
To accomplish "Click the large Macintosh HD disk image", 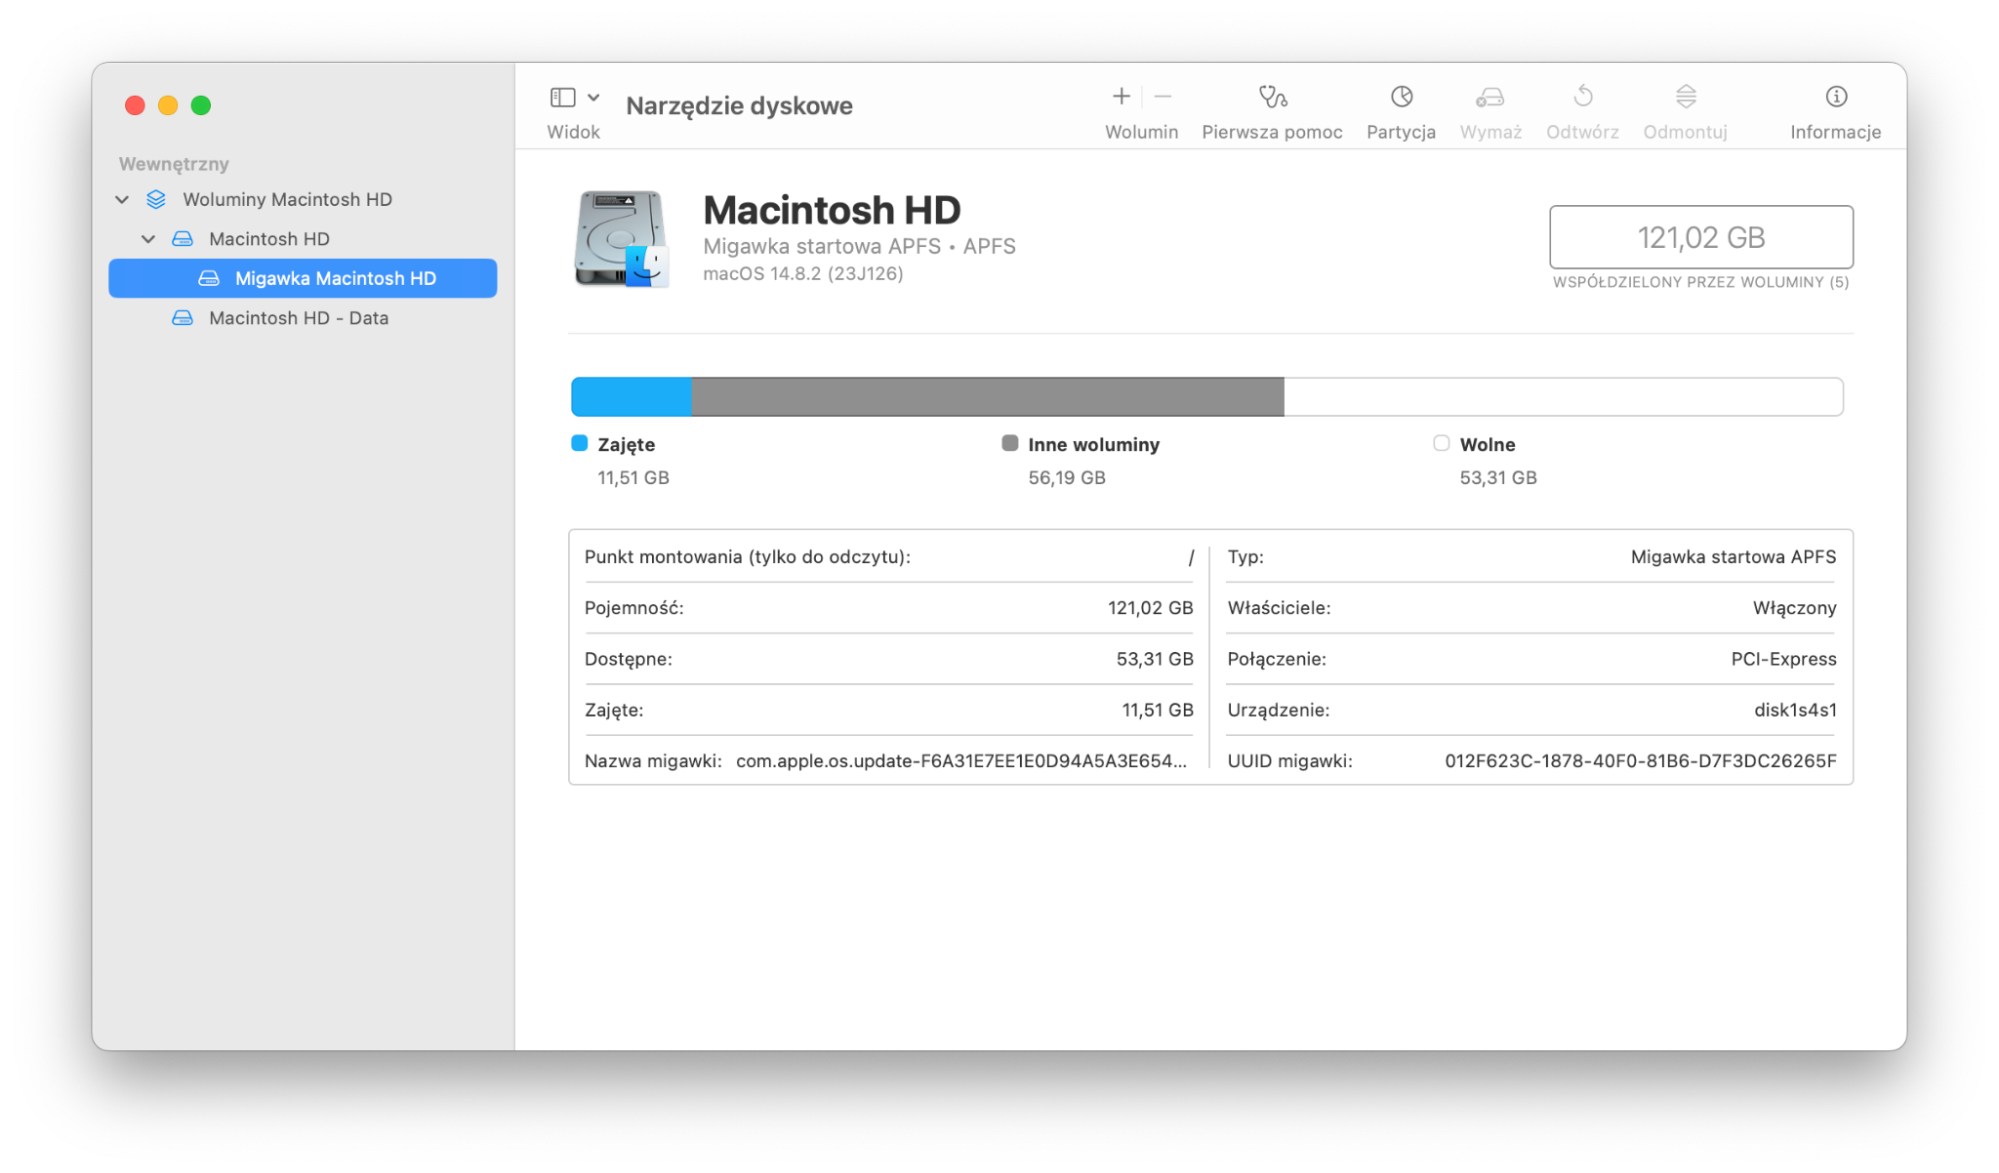I will pos(621,239).
